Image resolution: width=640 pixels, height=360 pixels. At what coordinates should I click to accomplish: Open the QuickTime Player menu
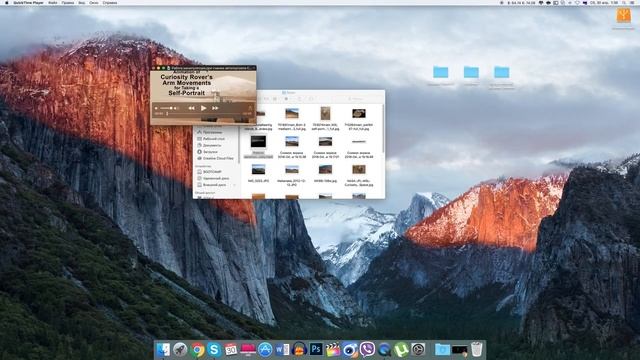coord(28,2)
